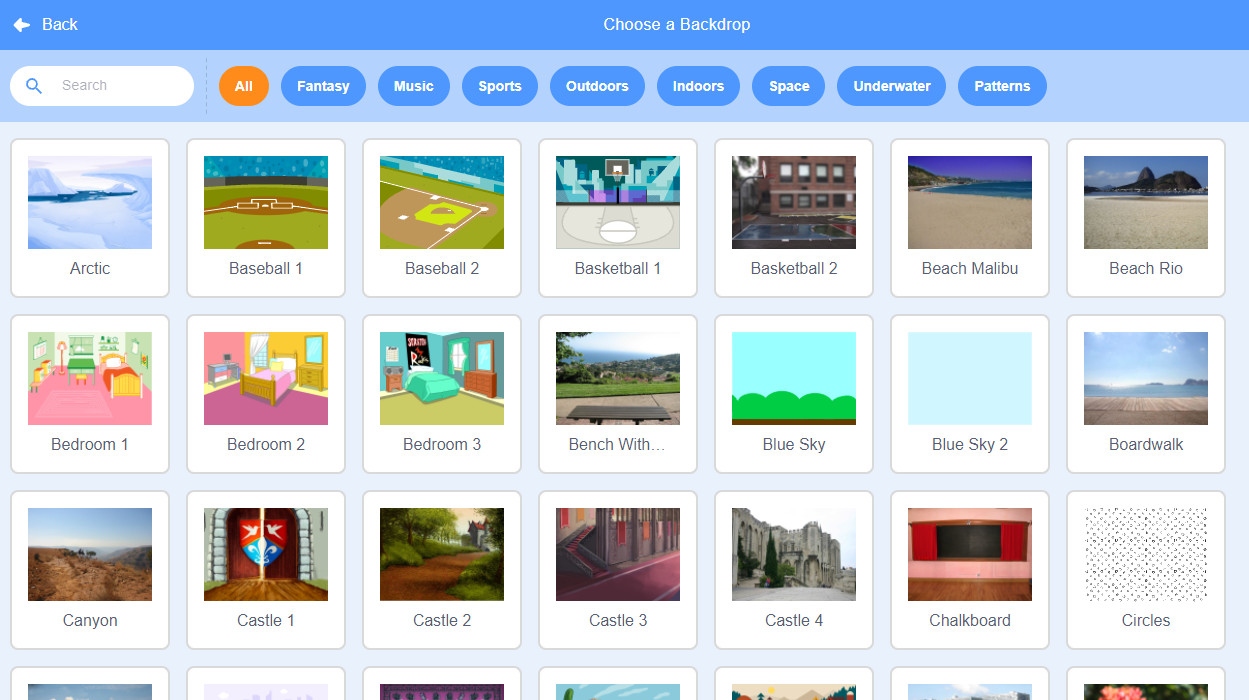Click the "Castle 2" label text

(x=442, y=621)
